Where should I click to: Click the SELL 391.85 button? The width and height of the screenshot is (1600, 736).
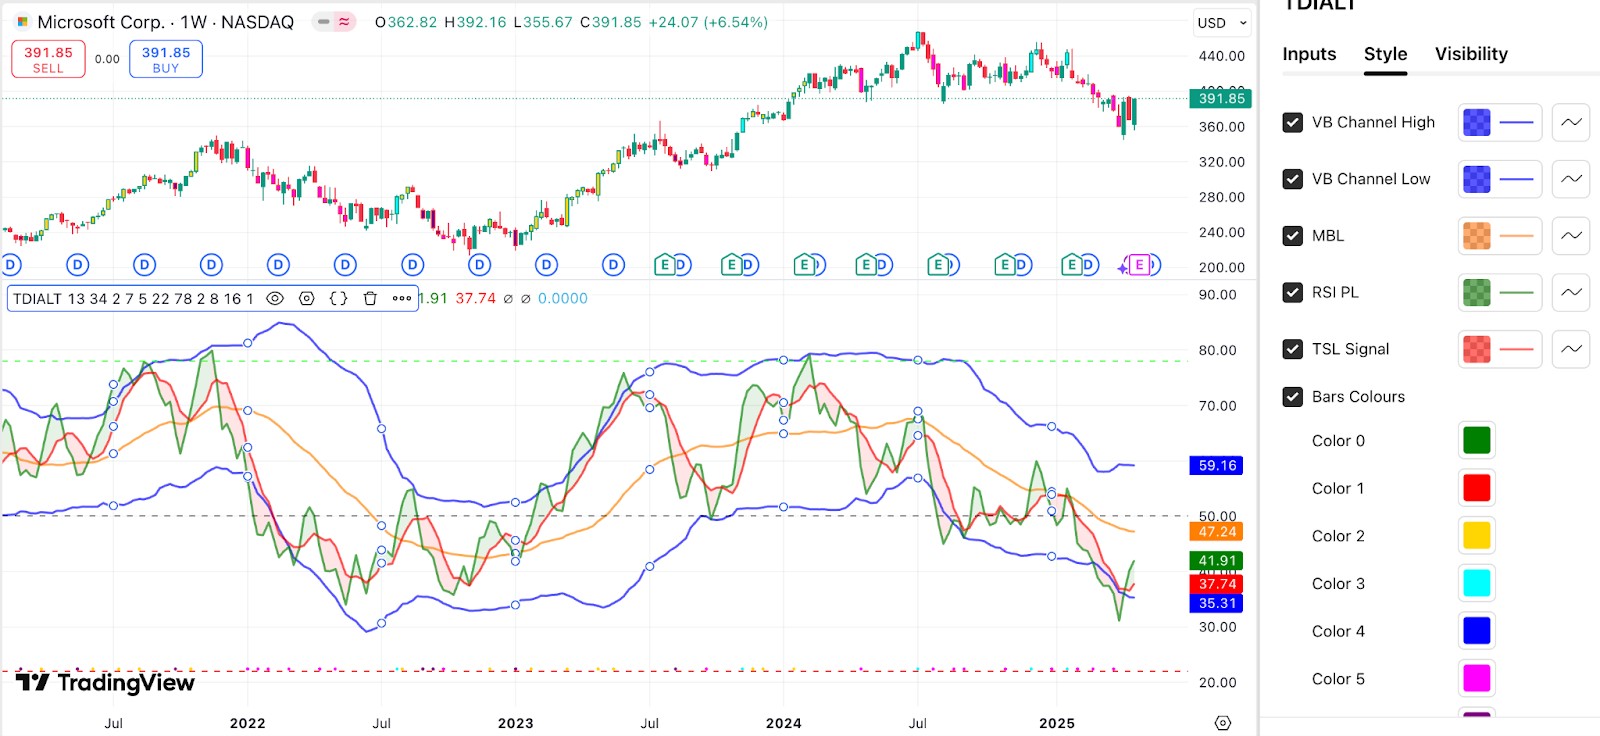coord(48,59)
